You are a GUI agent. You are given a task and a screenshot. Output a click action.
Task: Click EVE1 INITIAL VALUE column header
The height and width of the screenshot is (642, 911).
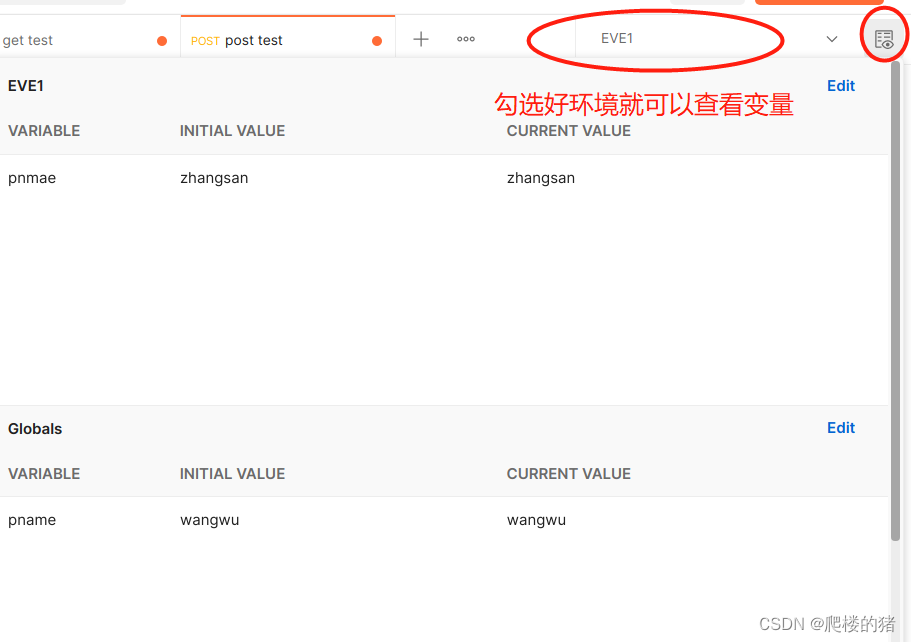click(x=232, y=131)
